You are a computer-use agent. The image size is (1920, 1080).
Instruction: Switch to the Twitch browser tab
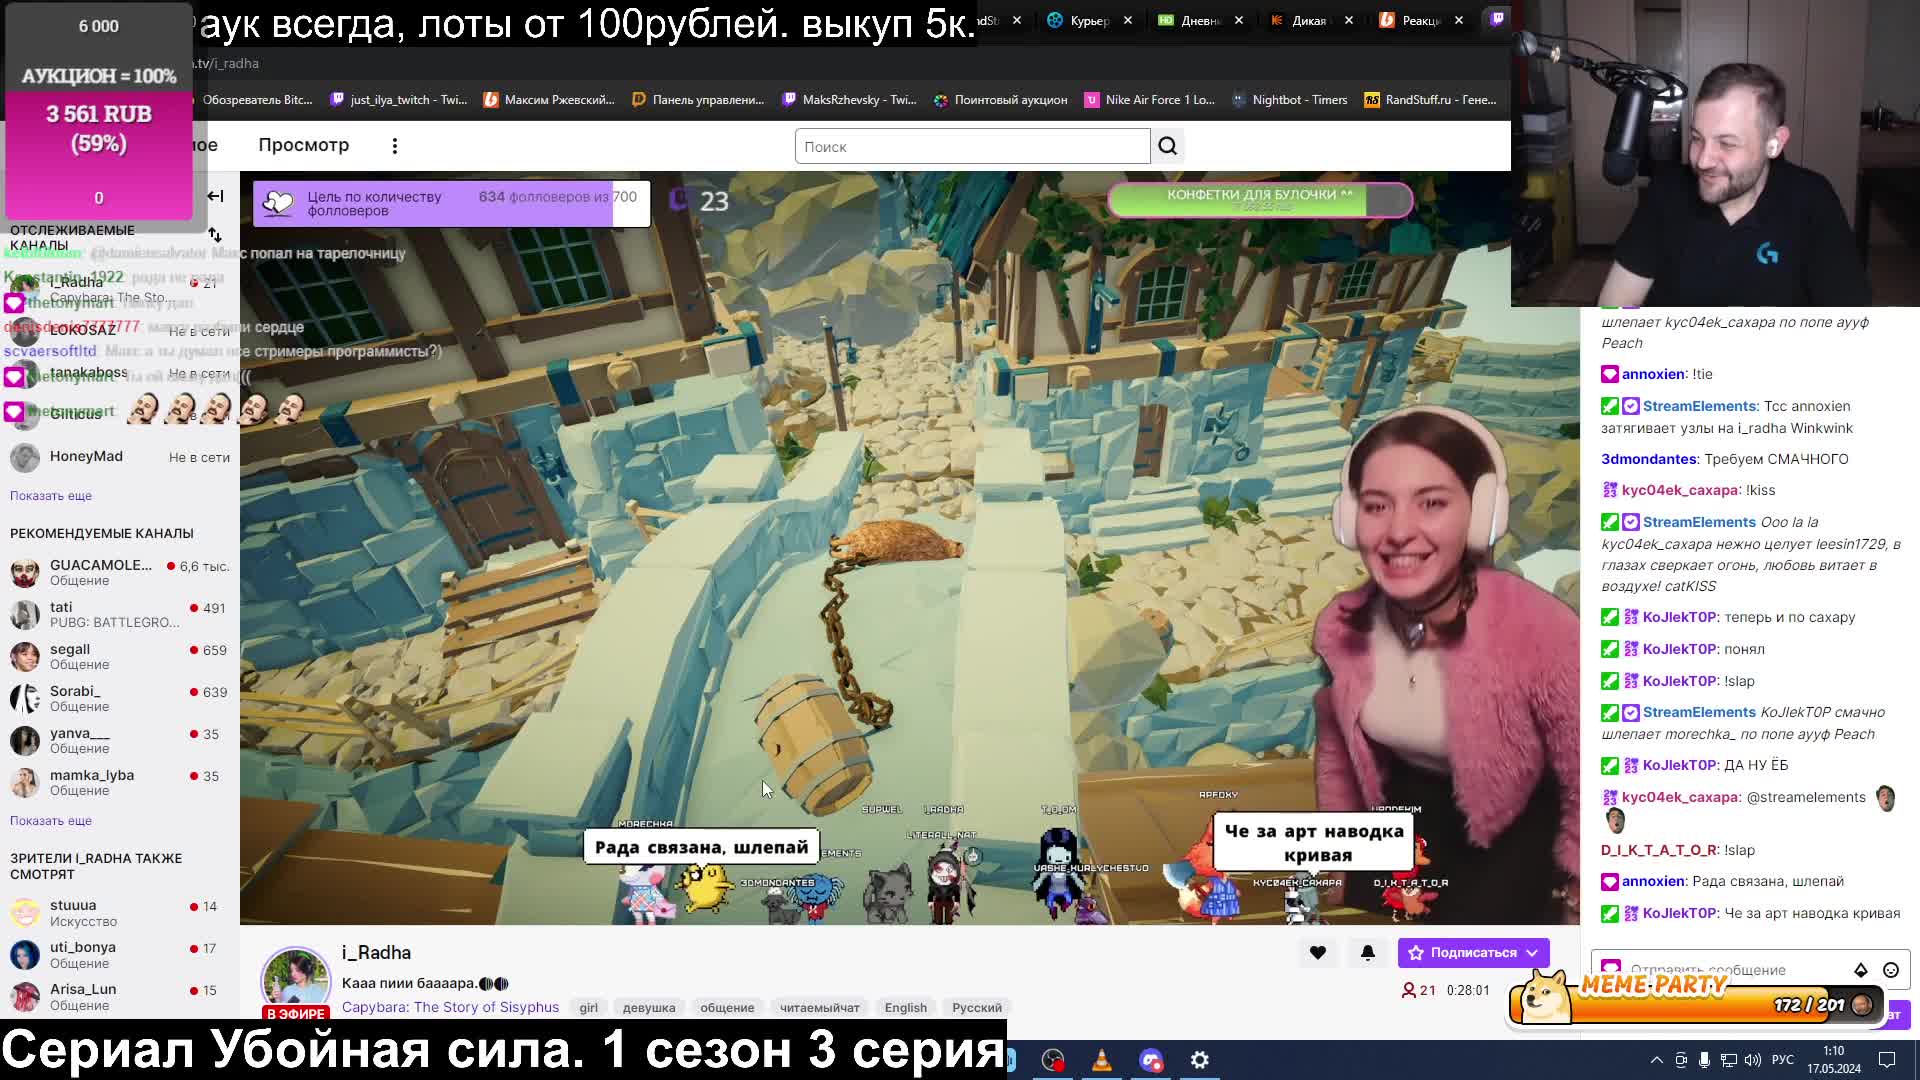click(1497, 20)
